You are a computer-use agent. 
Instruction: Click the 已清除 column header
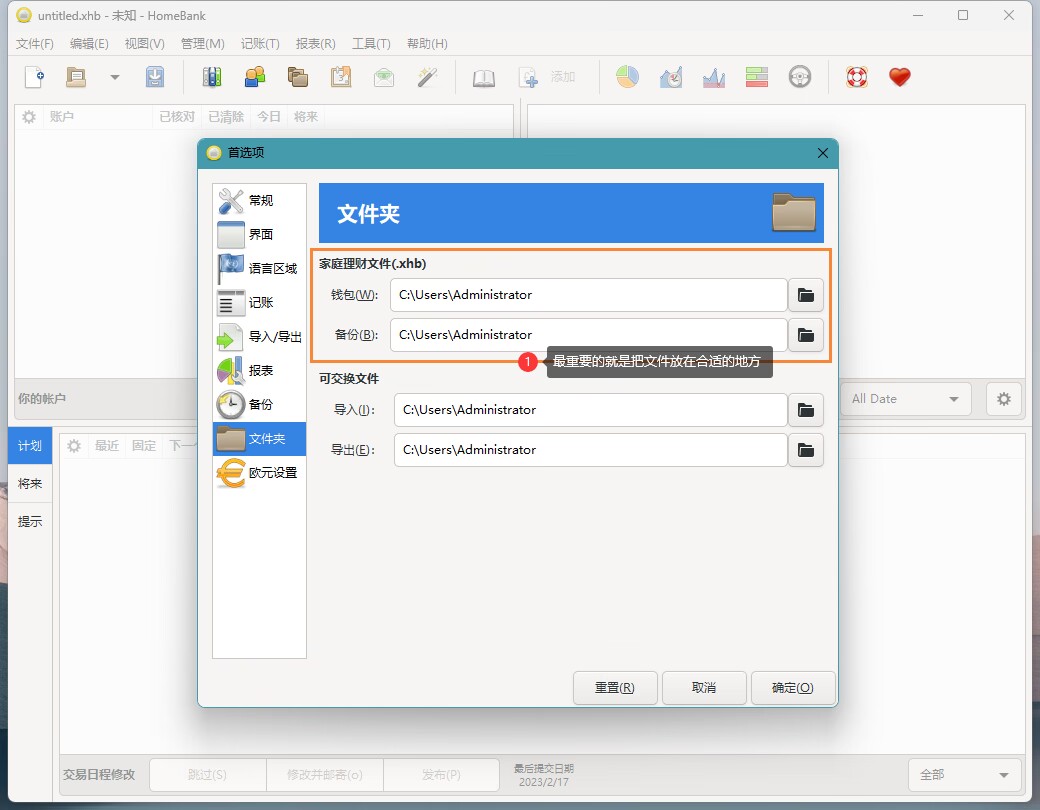pyautogui.click(x=226, y=117)
